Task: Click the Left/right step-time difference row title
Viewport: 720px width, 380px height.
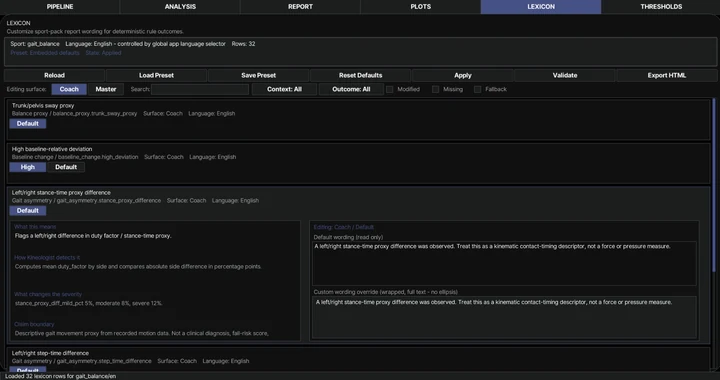Action: coord(50,353)
